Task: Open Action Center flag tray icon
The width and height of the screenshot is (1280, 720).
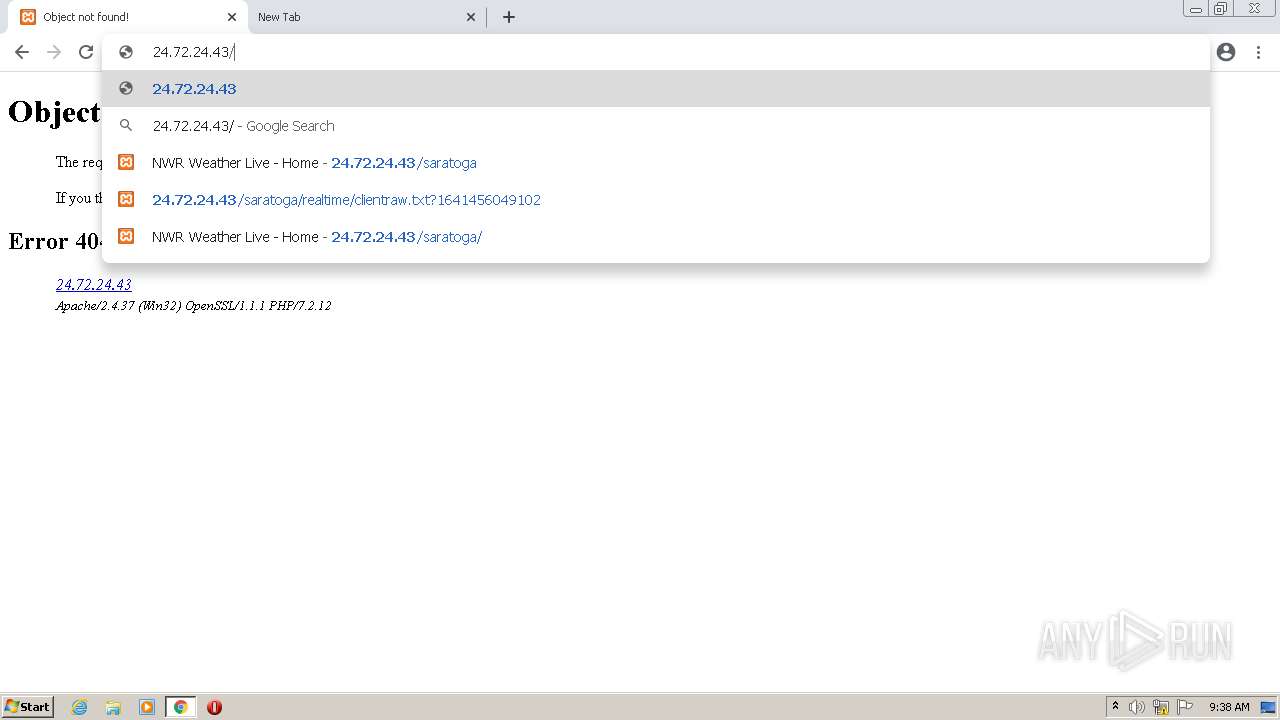Action: 1185,707
